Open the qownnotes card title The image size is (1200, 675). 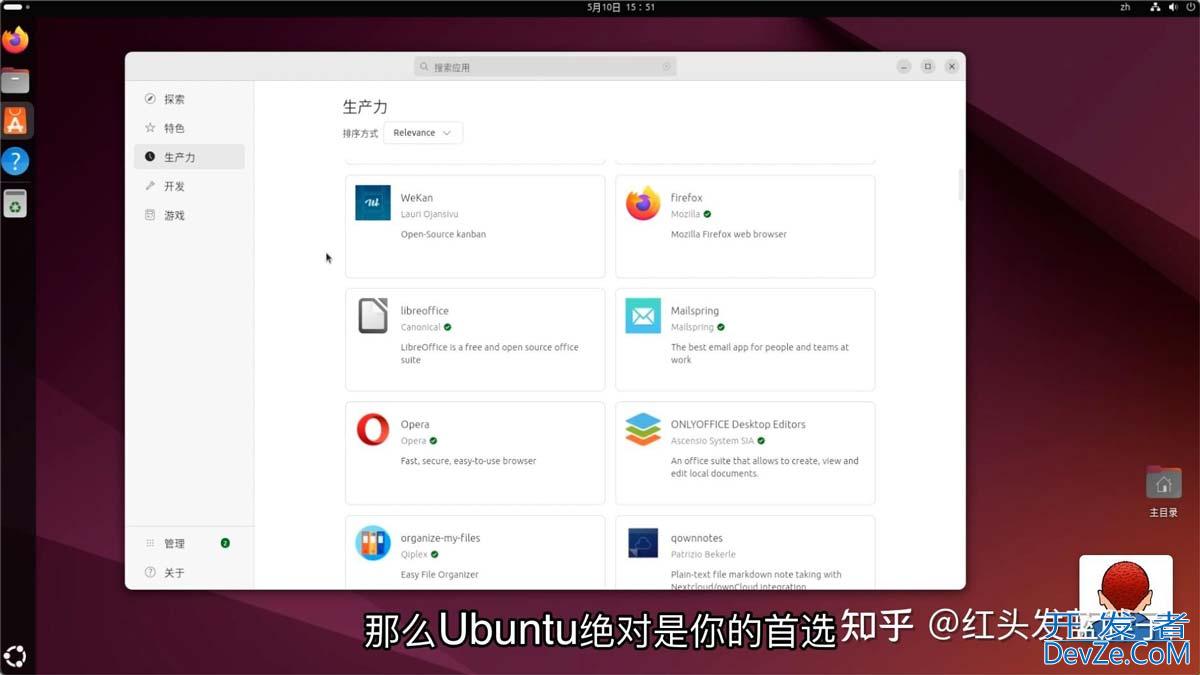pyautogui.click(x=697, y=538)
